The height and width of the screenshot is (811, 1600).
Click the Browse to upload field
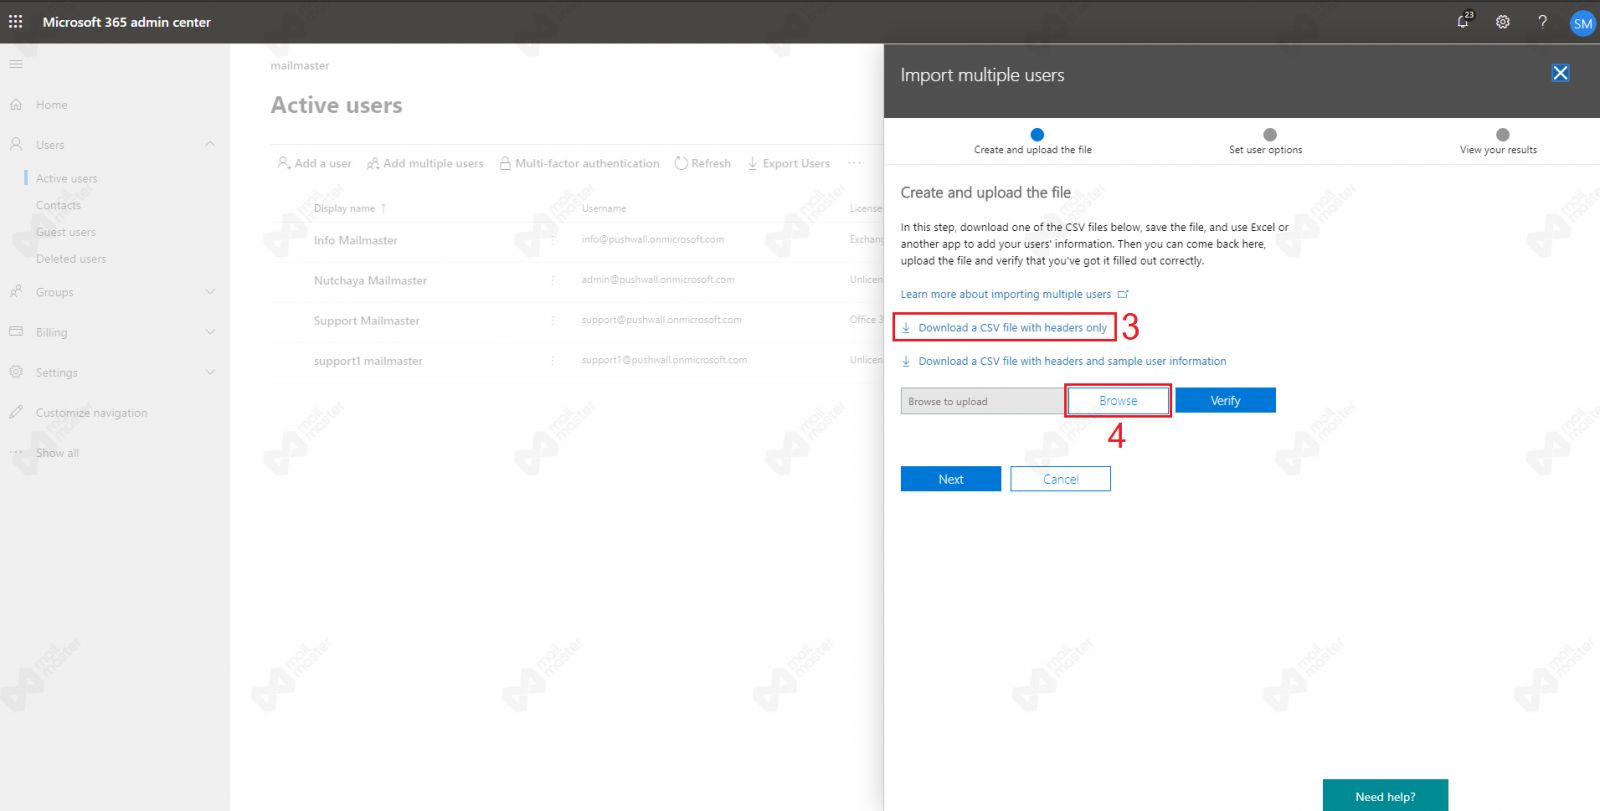coord(983,401)
